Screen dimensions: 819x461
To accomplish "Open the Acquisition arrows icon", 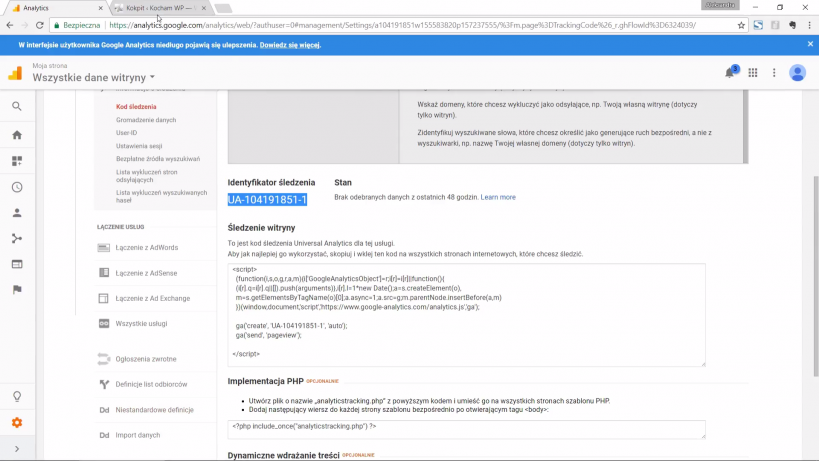I will point(17,239).
